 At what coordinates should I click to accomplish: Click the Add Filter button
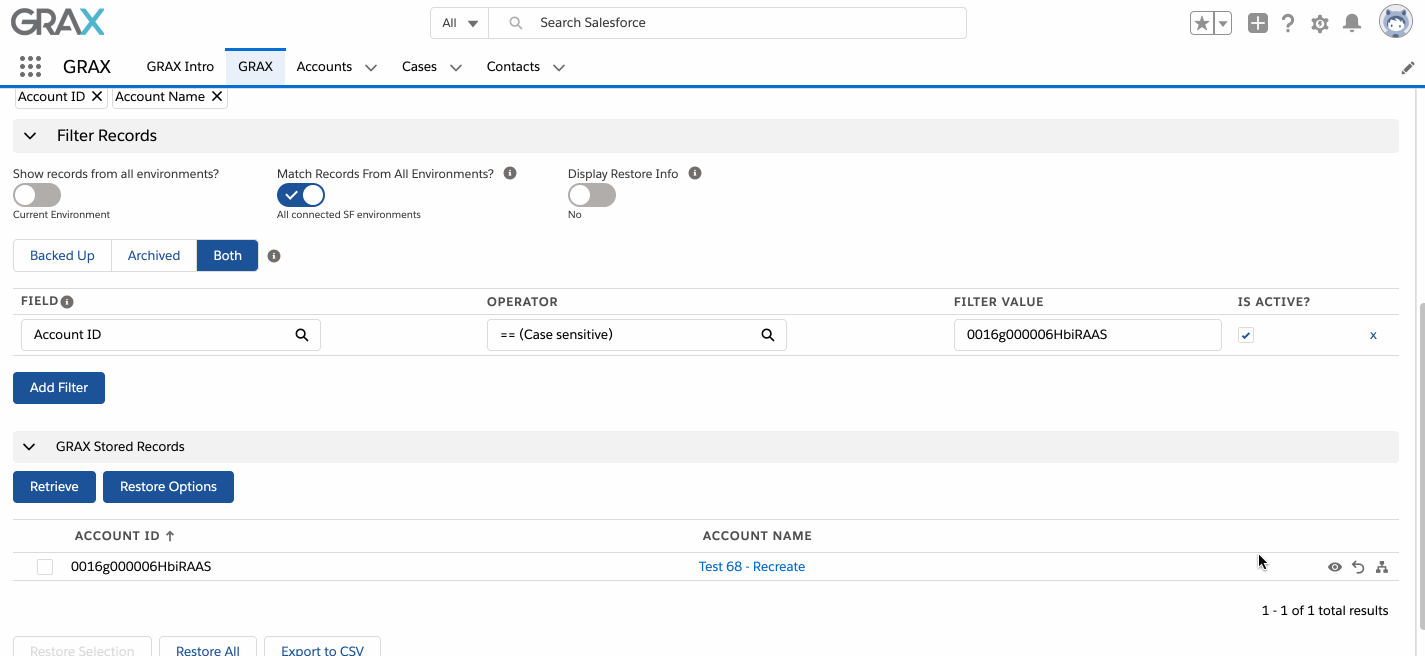(x=59, y=388)
